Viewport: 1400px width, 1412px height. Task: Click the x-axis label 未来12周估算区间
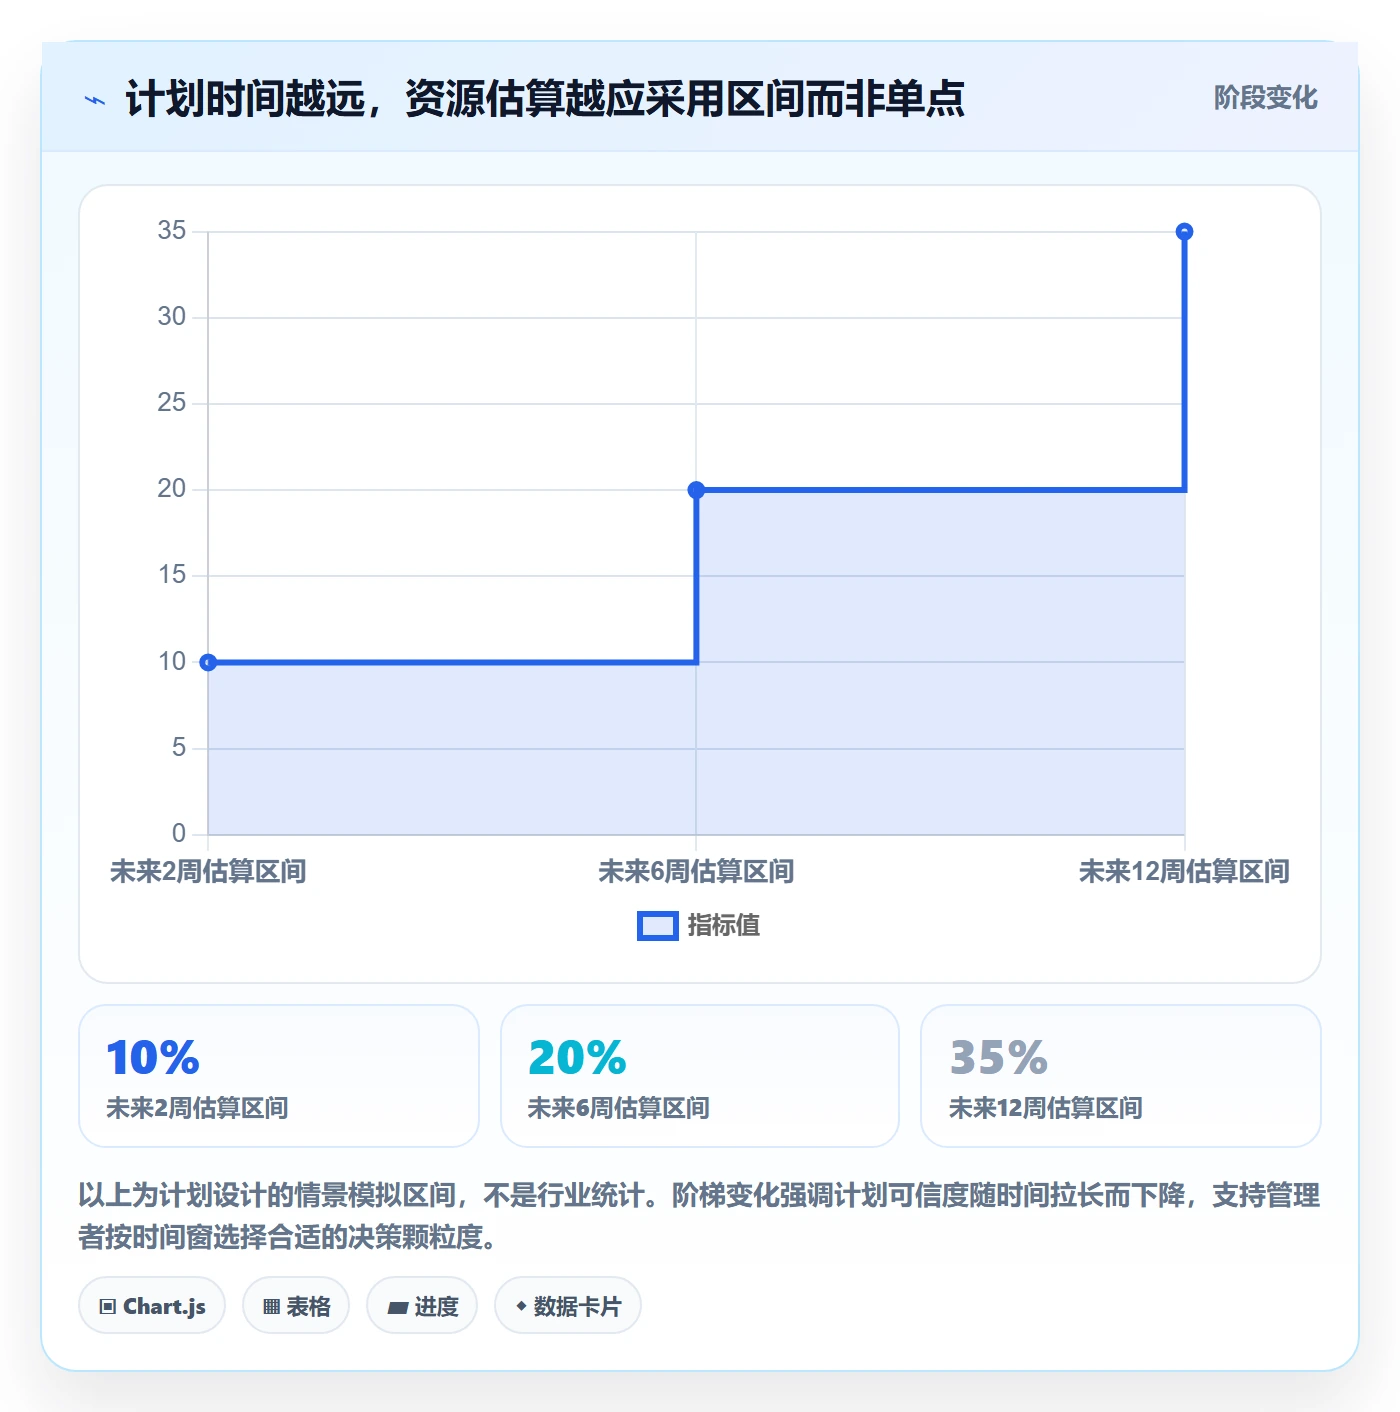coord(1184,872)
